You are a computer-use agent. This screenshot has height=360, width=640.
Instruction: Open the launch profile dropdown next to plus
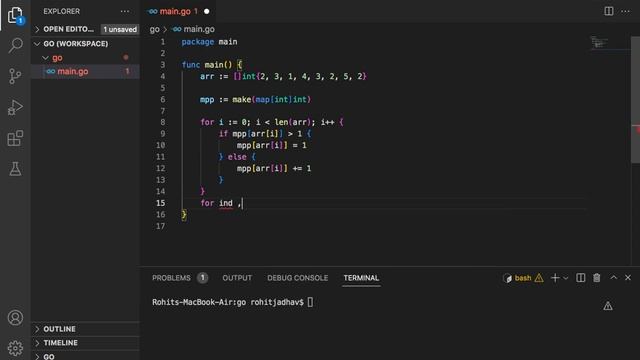point(566,278)
